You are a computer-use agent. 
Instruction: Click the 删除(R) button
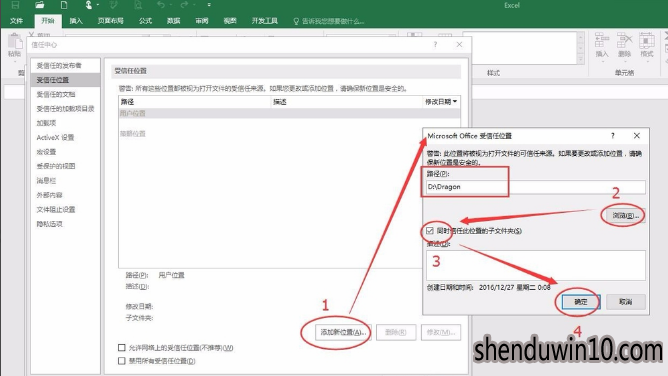(x=396, y=332)
